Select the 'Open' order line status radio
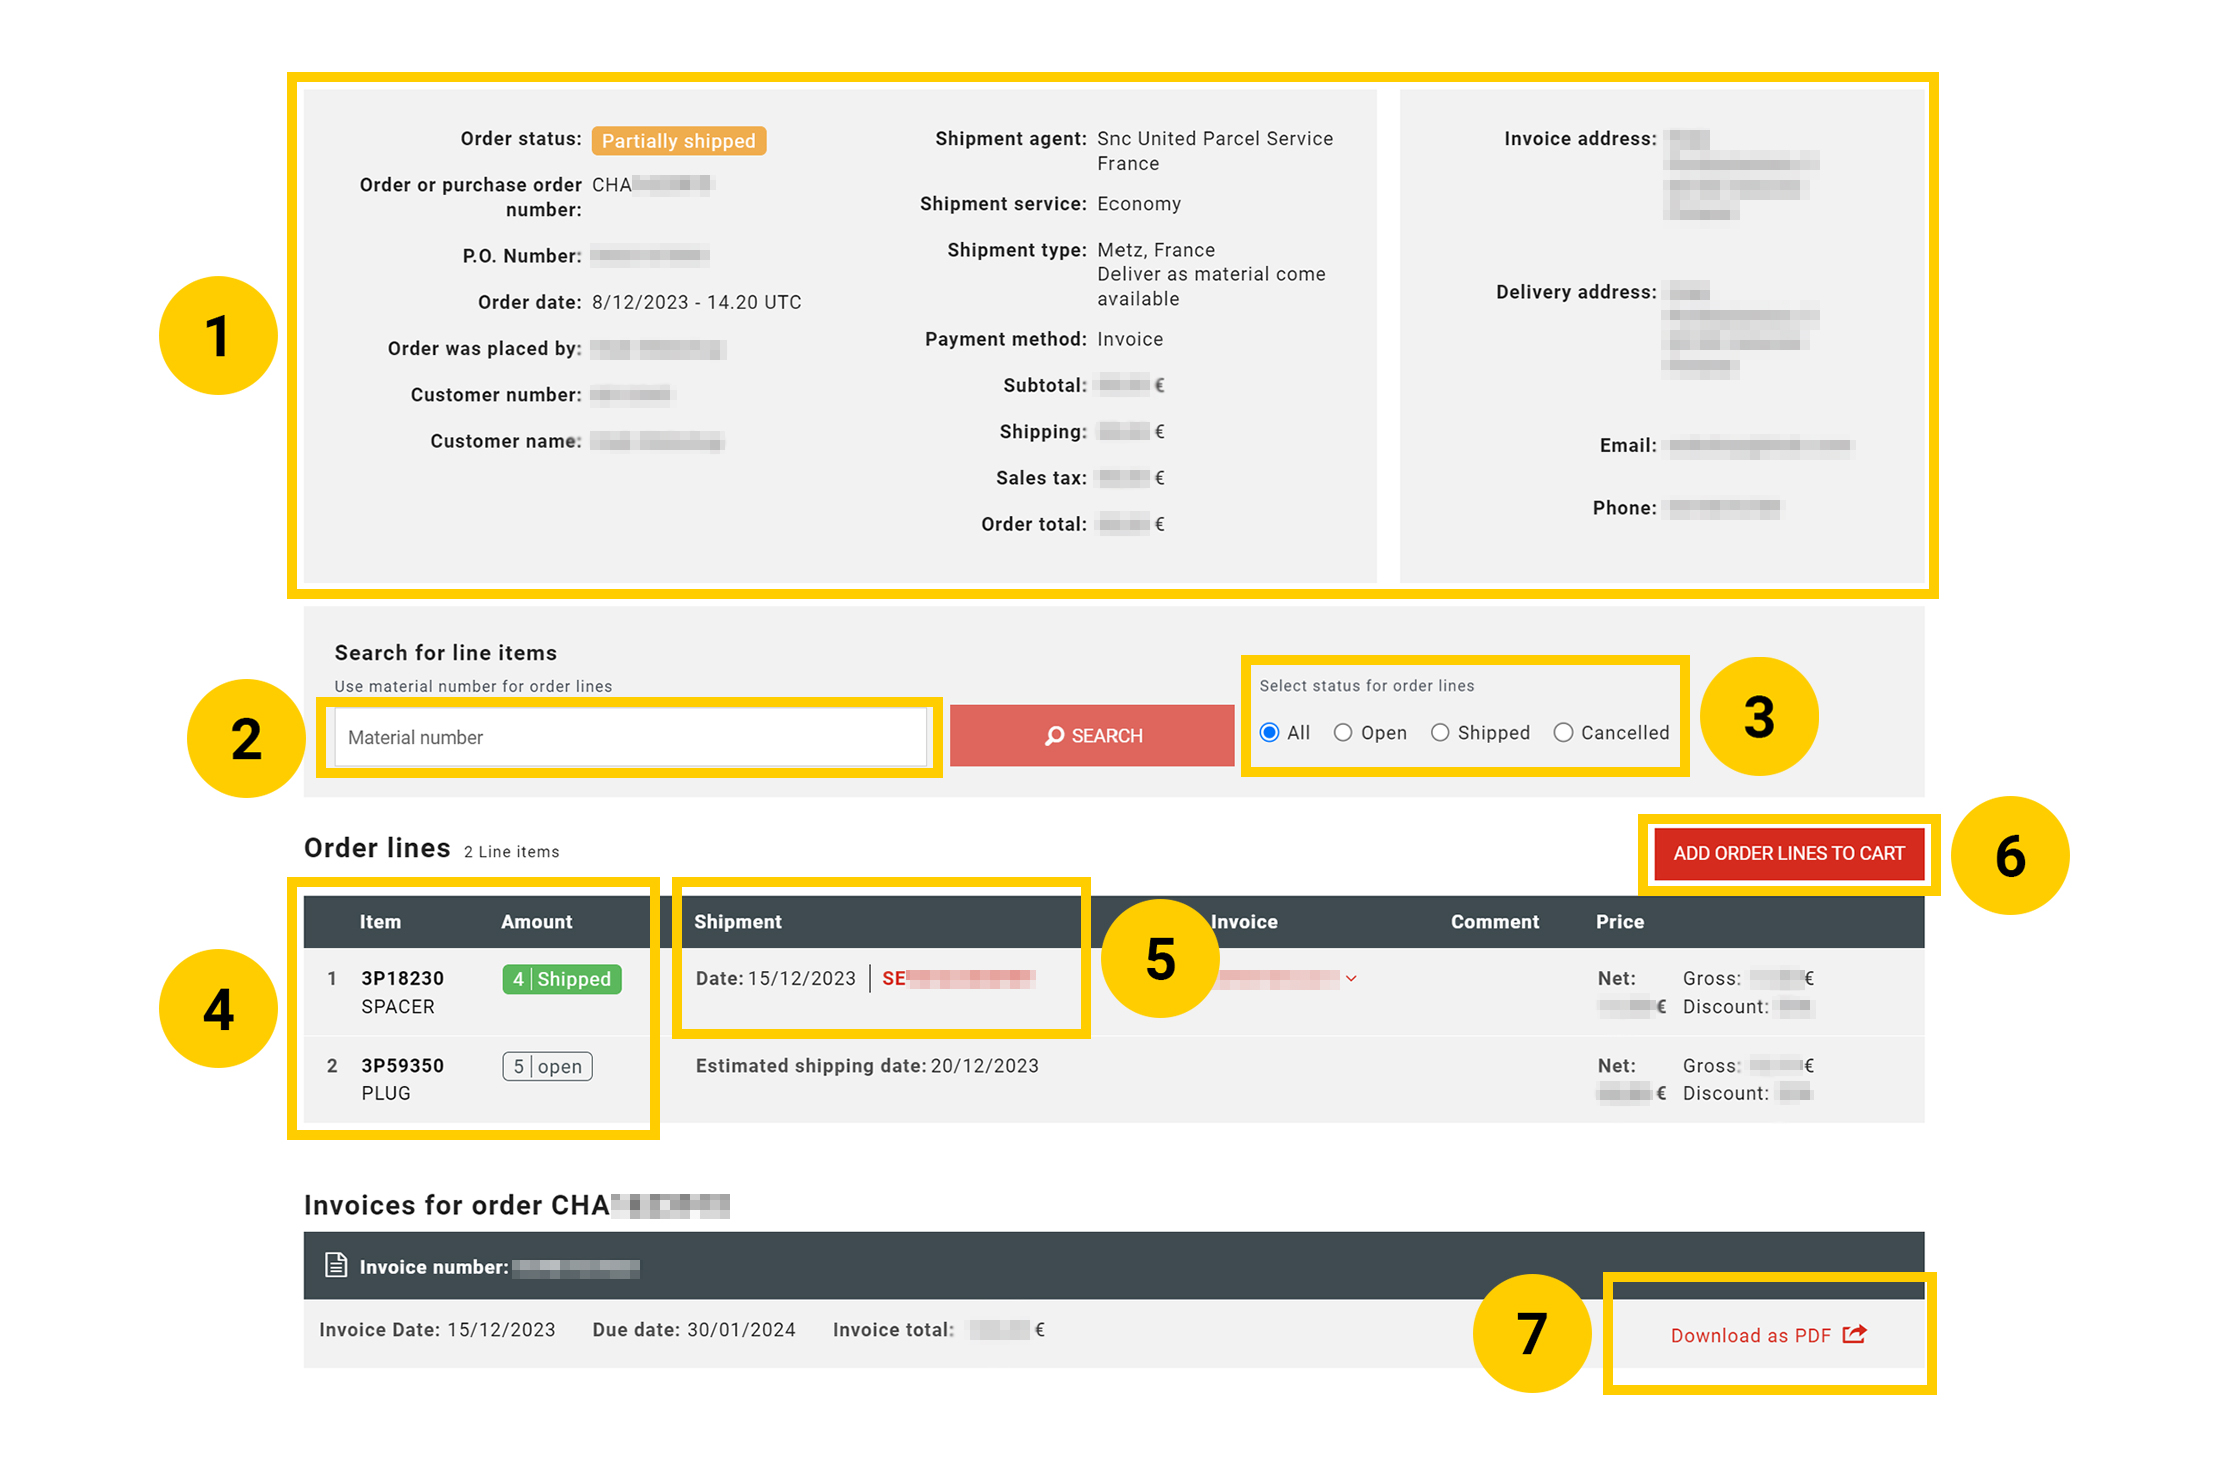 [x=1343, y=732]
